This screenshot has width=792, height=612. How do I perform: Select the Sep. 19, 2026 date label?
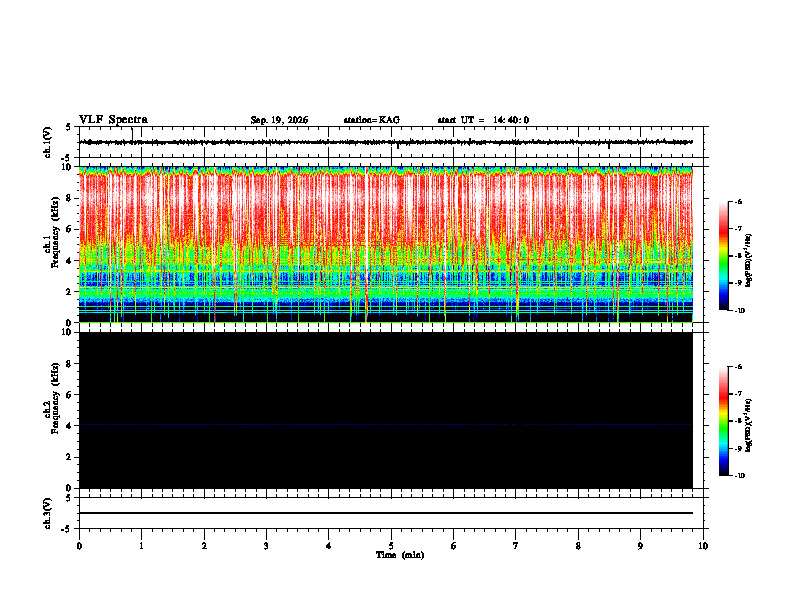[x=279, y=120]
